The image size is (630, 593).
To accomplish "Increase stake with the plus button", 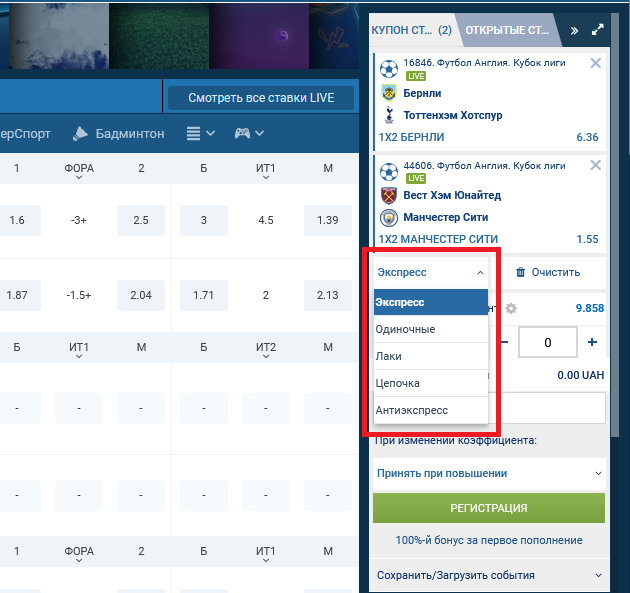I will coord(592,342).
